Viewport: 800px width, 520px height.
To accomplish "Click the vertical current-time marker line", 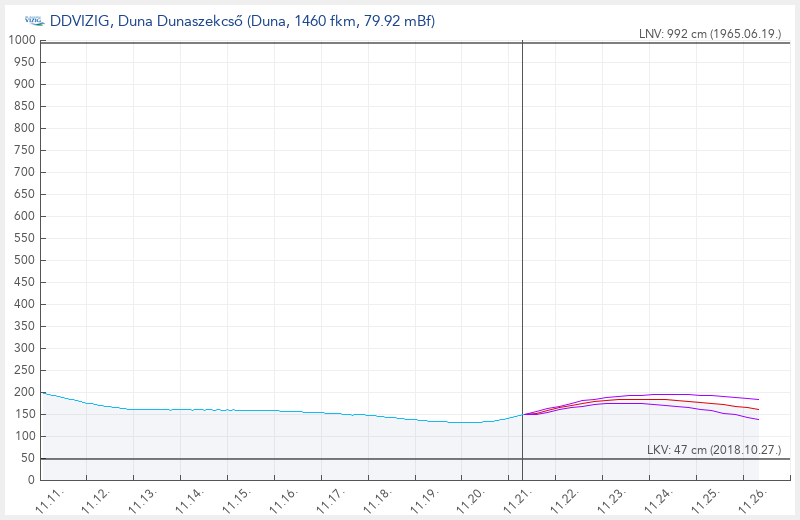I will [523, 250].
